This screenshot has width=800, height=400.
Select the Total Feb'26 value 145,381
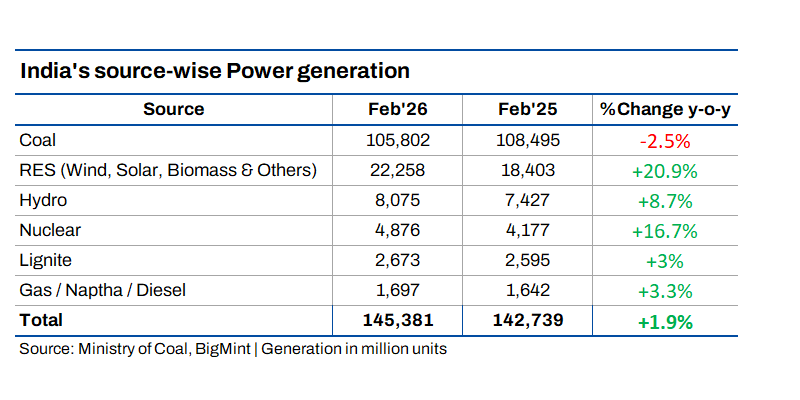(x=397, y=320)
